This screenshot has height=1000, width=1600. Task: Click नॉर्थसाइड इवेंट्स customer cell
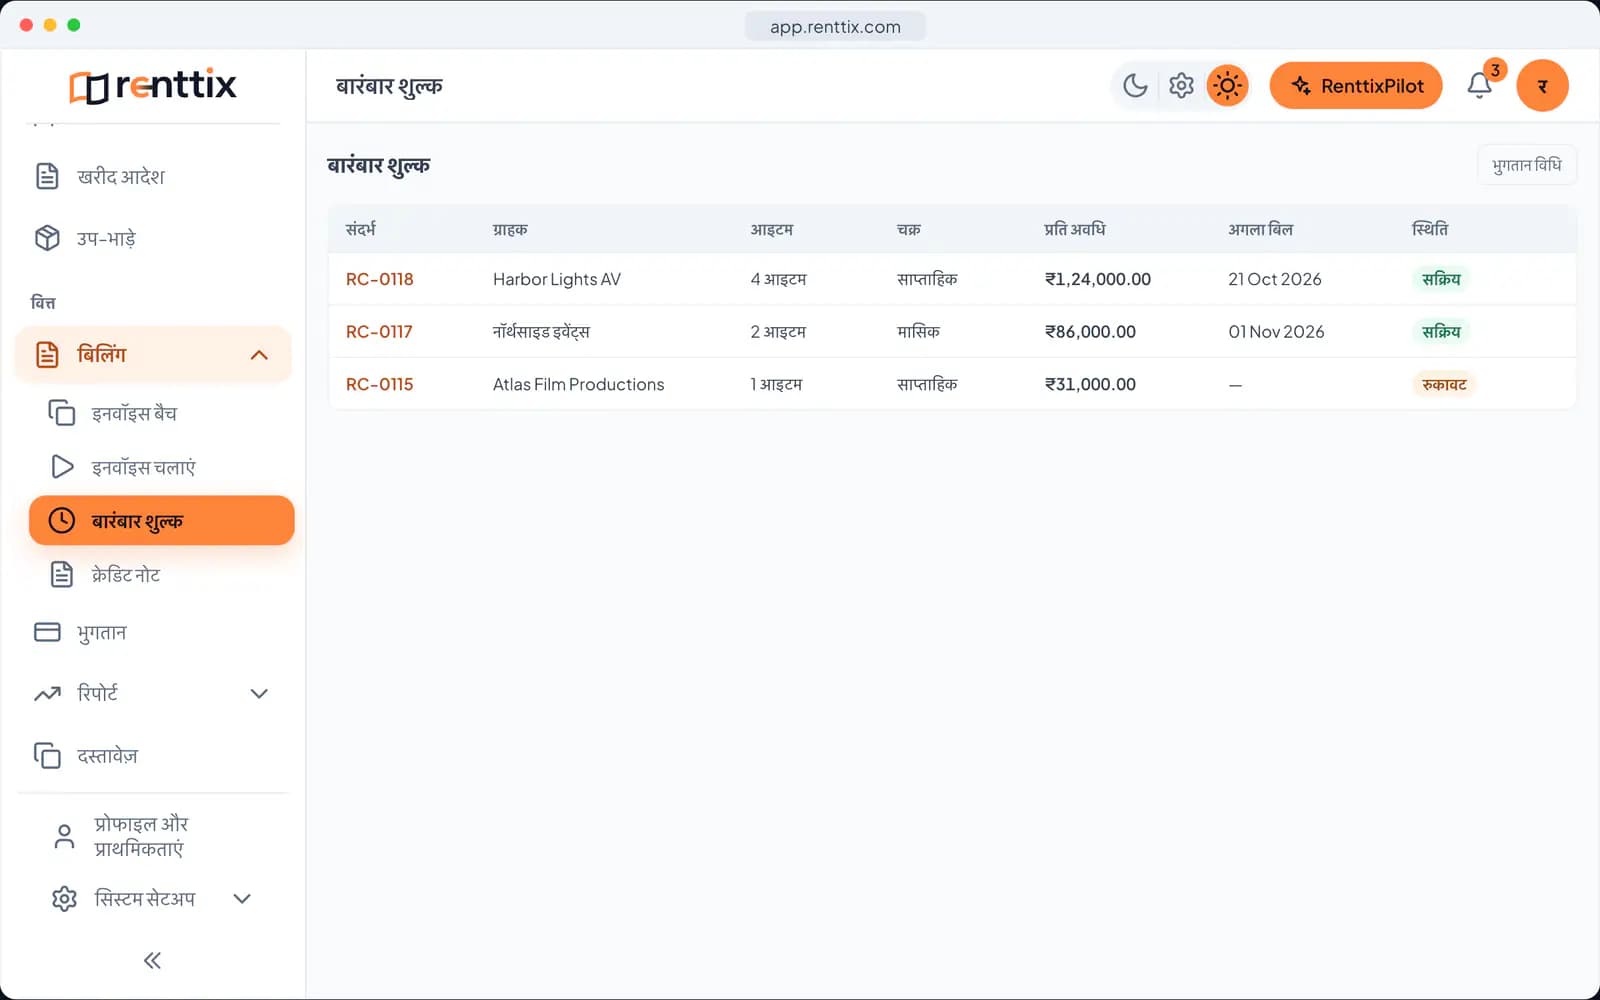pyautogui.click(x=541, y=331)
